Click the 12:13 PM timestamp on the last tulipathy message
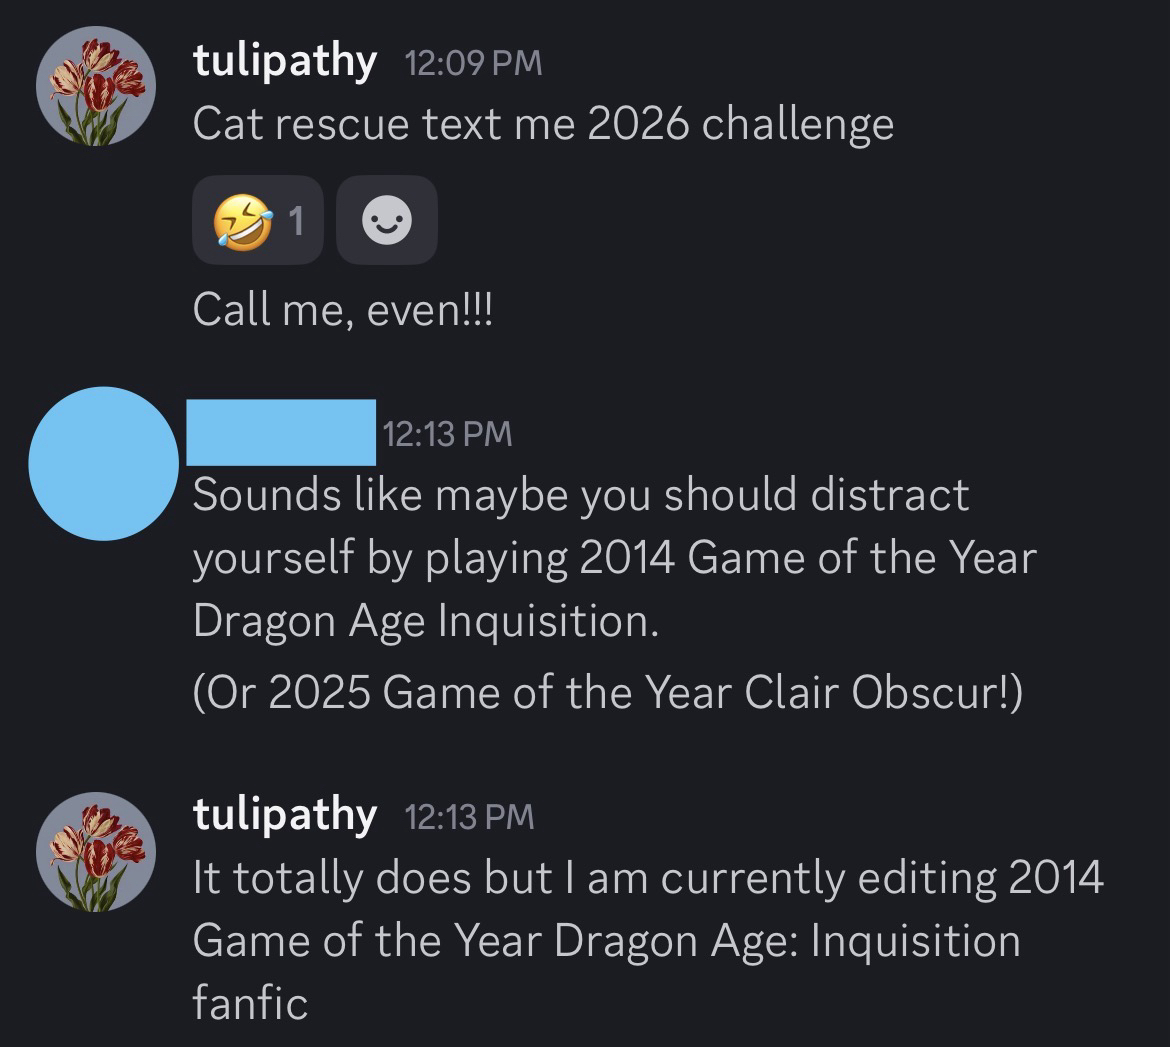1170x1047 pixels. [468, 817]
